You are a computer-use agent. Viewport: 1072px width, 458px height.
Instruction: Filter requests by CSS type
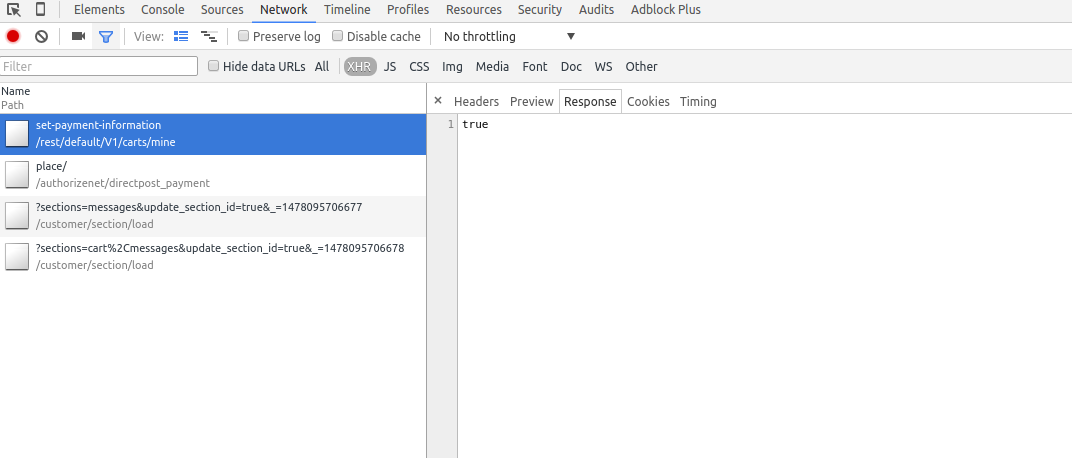coord(419,66)
